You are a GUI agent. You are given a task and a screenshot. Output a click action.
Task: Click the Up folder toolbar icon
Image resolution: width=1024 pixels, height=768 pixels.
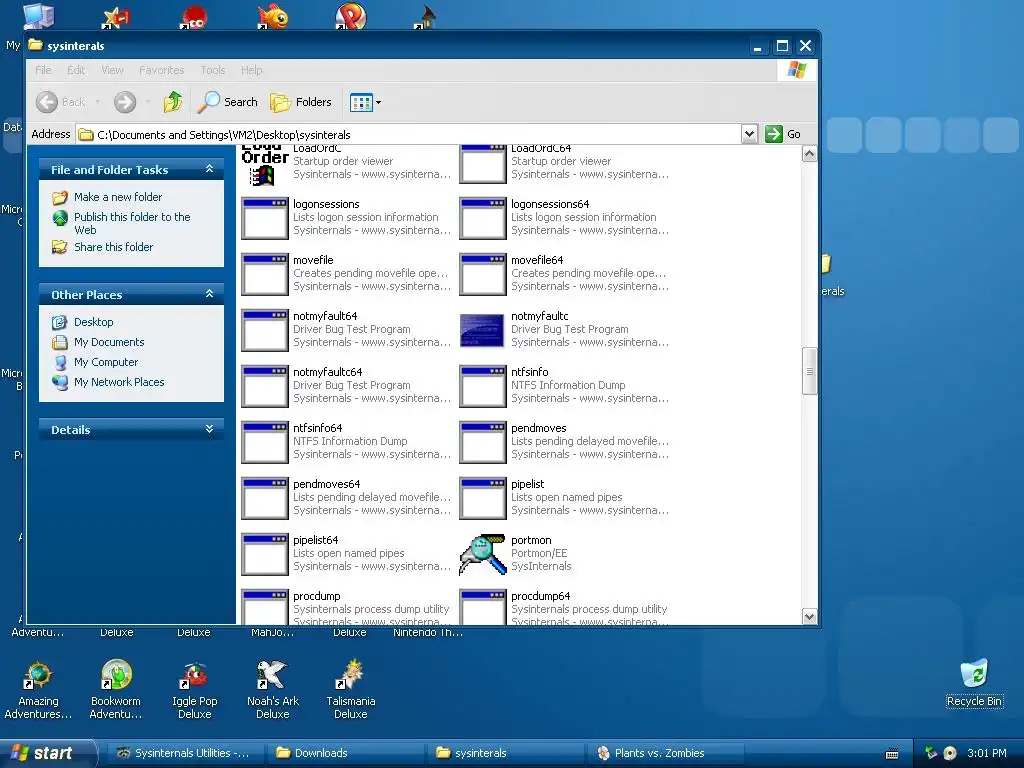coord(173,102)
